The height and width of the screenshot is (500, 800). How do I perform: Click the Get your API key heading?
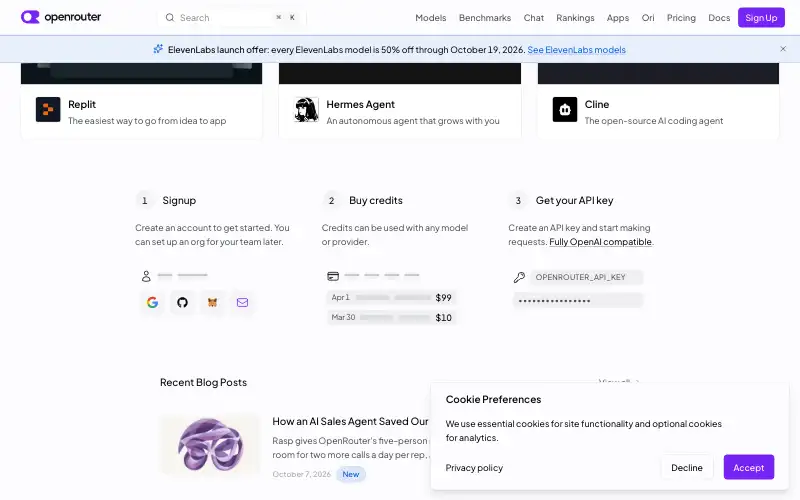pyautogui.click(x=574, y=201)
